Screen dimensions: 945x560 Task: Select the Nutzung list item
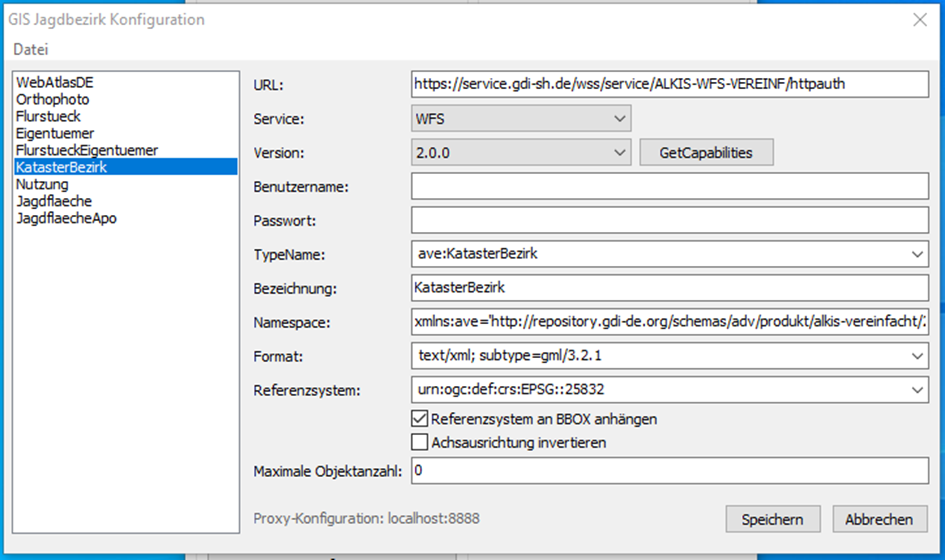pyautogui.click(x=42, y=184)
